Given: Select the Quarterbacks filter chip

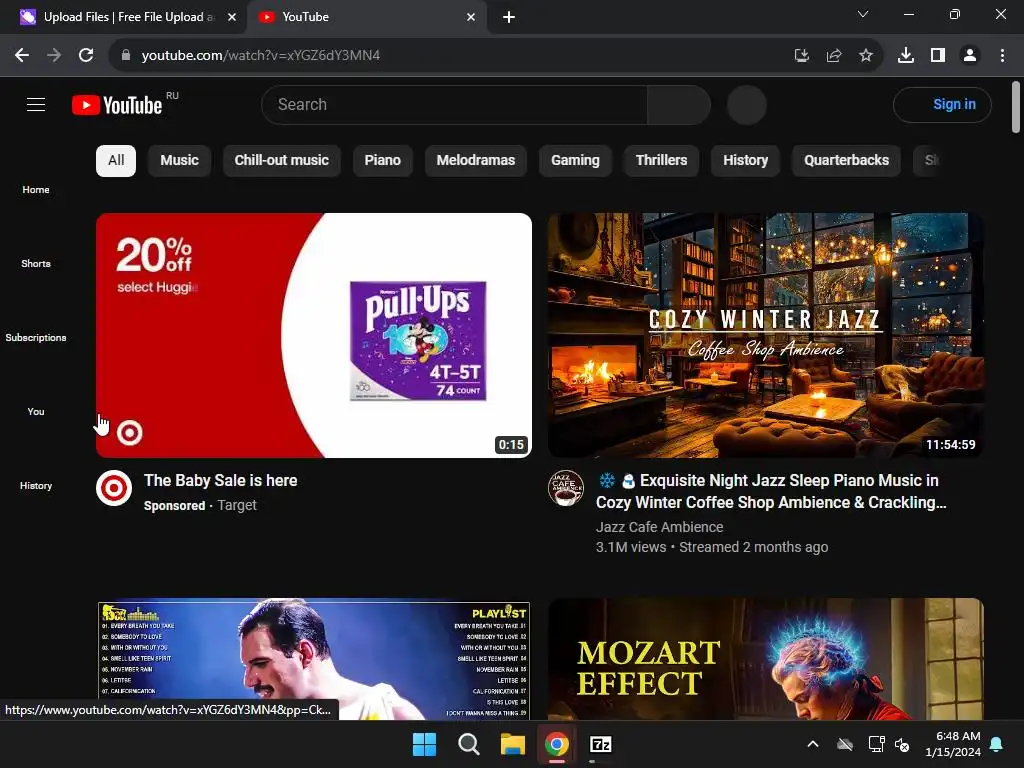Looking at the screenshot, I should pos(846,161).
